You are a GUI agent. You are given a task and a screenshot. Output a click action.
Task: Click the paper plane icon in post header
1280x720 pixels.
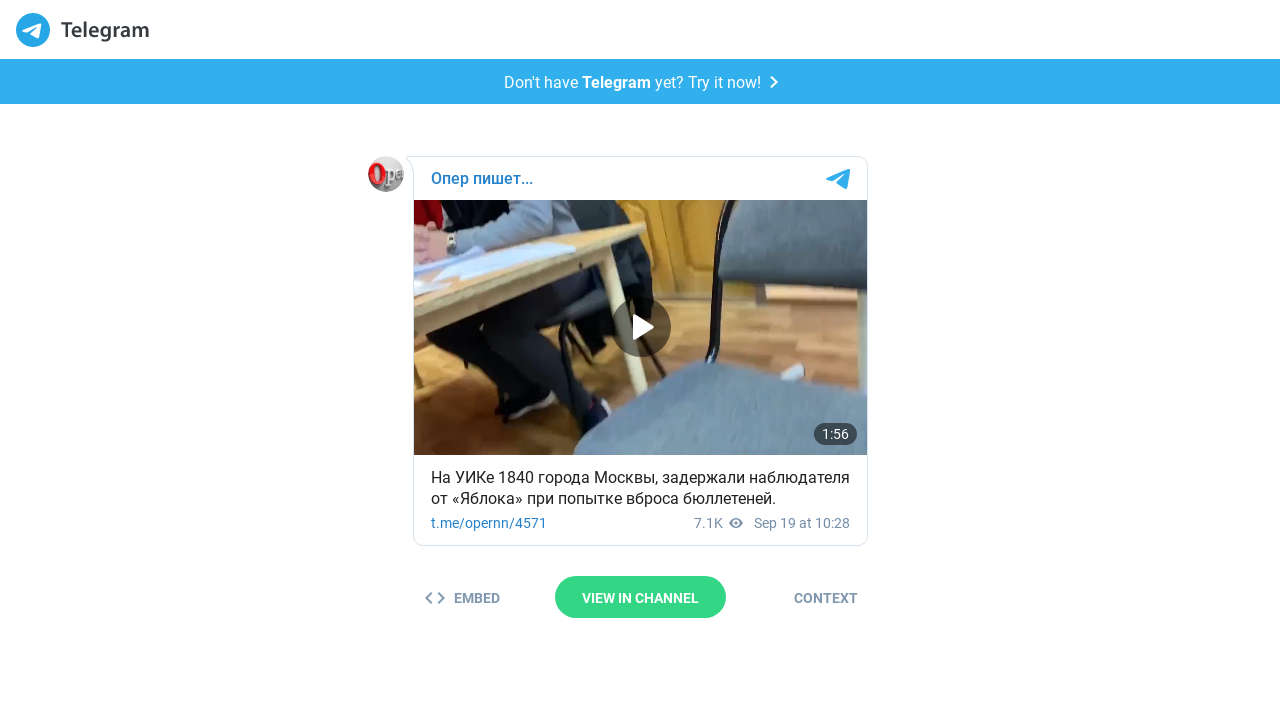838,179
